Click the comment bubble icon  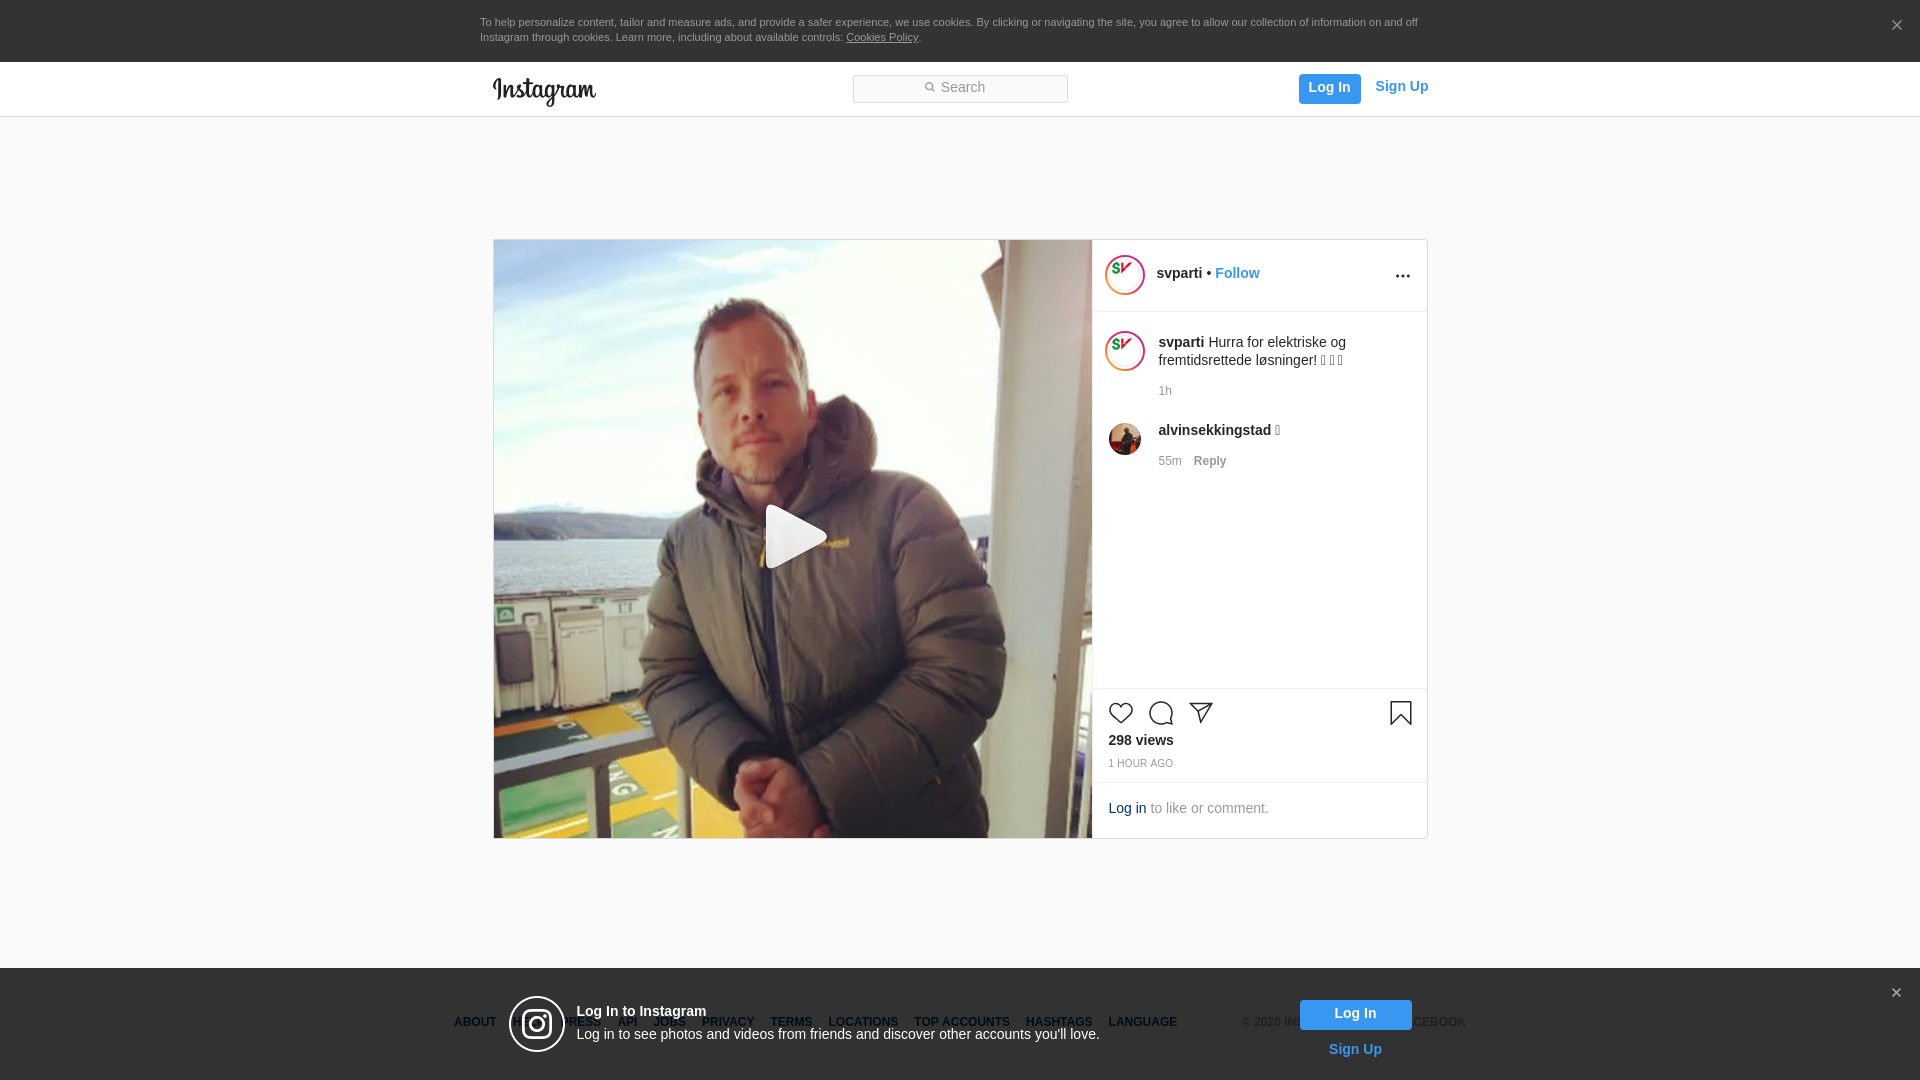pyautogui.click(x=1161, y=713)
